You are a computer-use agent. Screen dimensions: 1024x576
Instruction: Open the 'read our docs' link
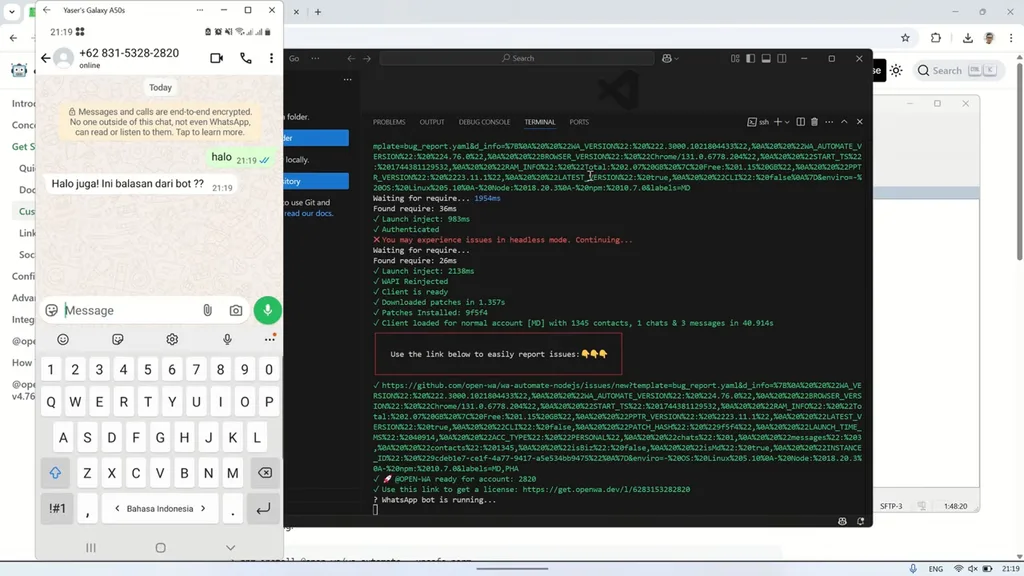point(309,214)
